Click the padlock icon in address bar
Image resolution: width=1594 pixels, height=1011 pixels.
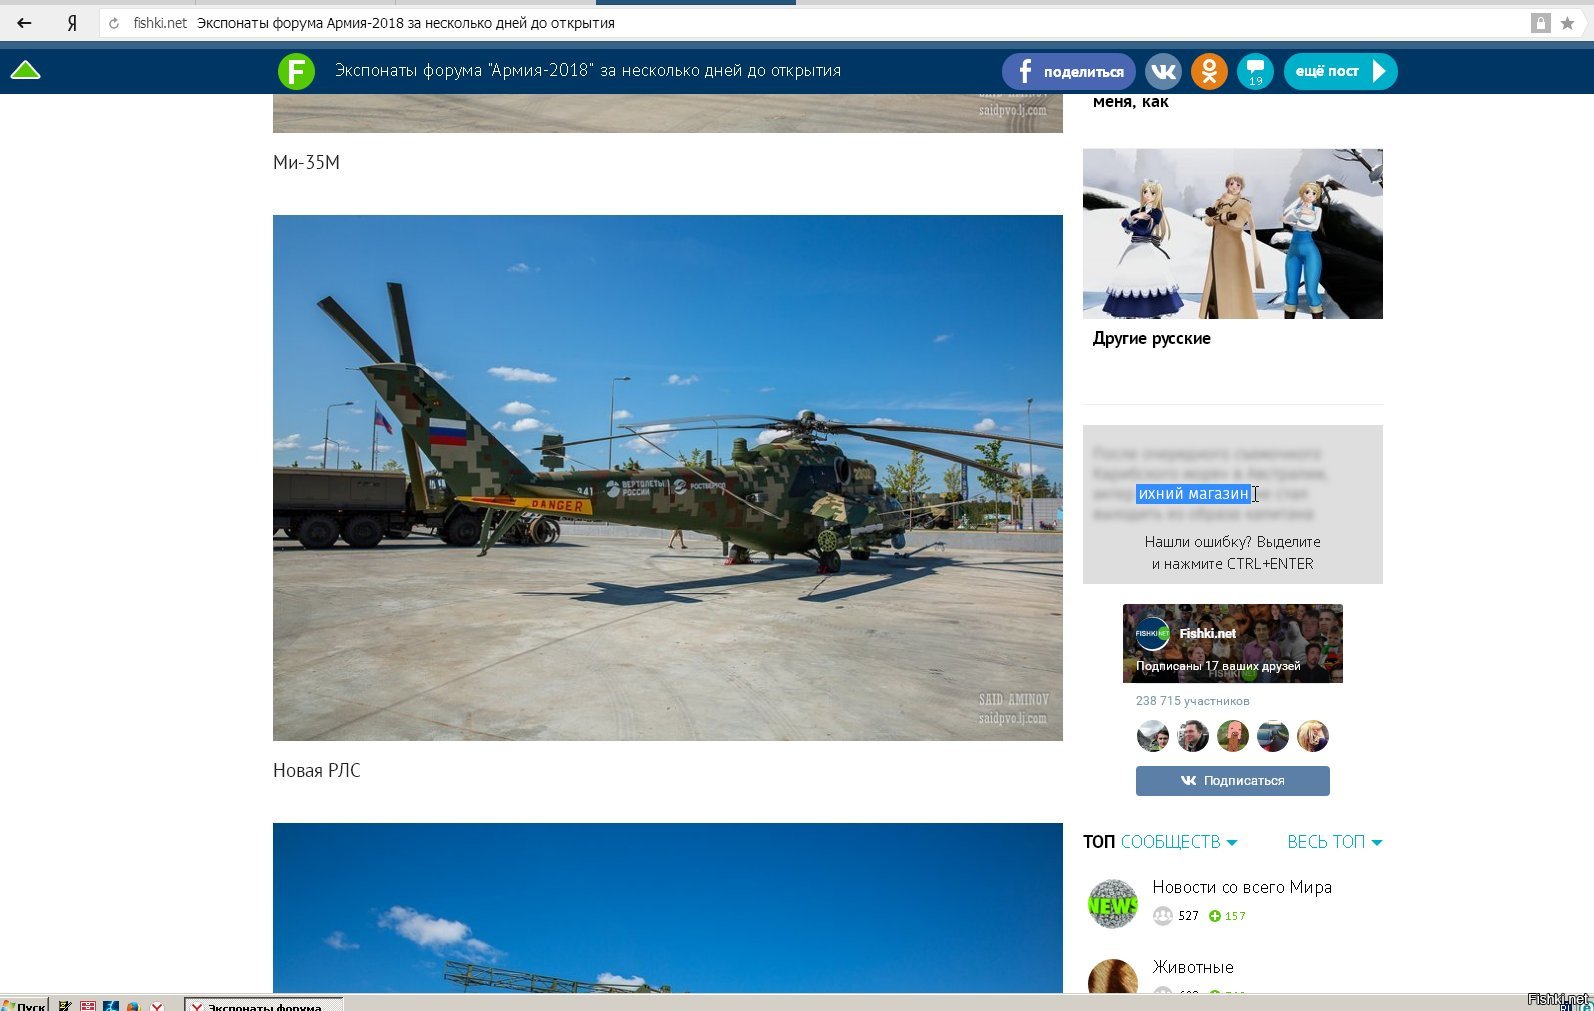click(x=1540, y=23)
